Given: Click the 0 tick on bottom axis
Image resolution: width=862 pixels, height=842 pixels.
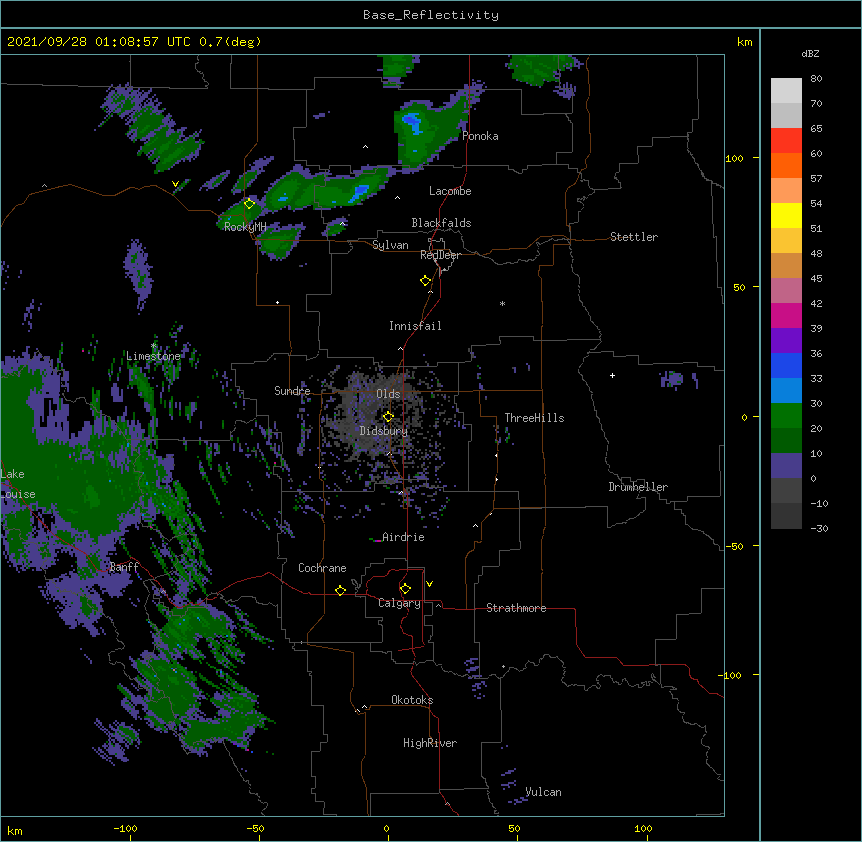Looking at the screenshot, I should point(386,828).
